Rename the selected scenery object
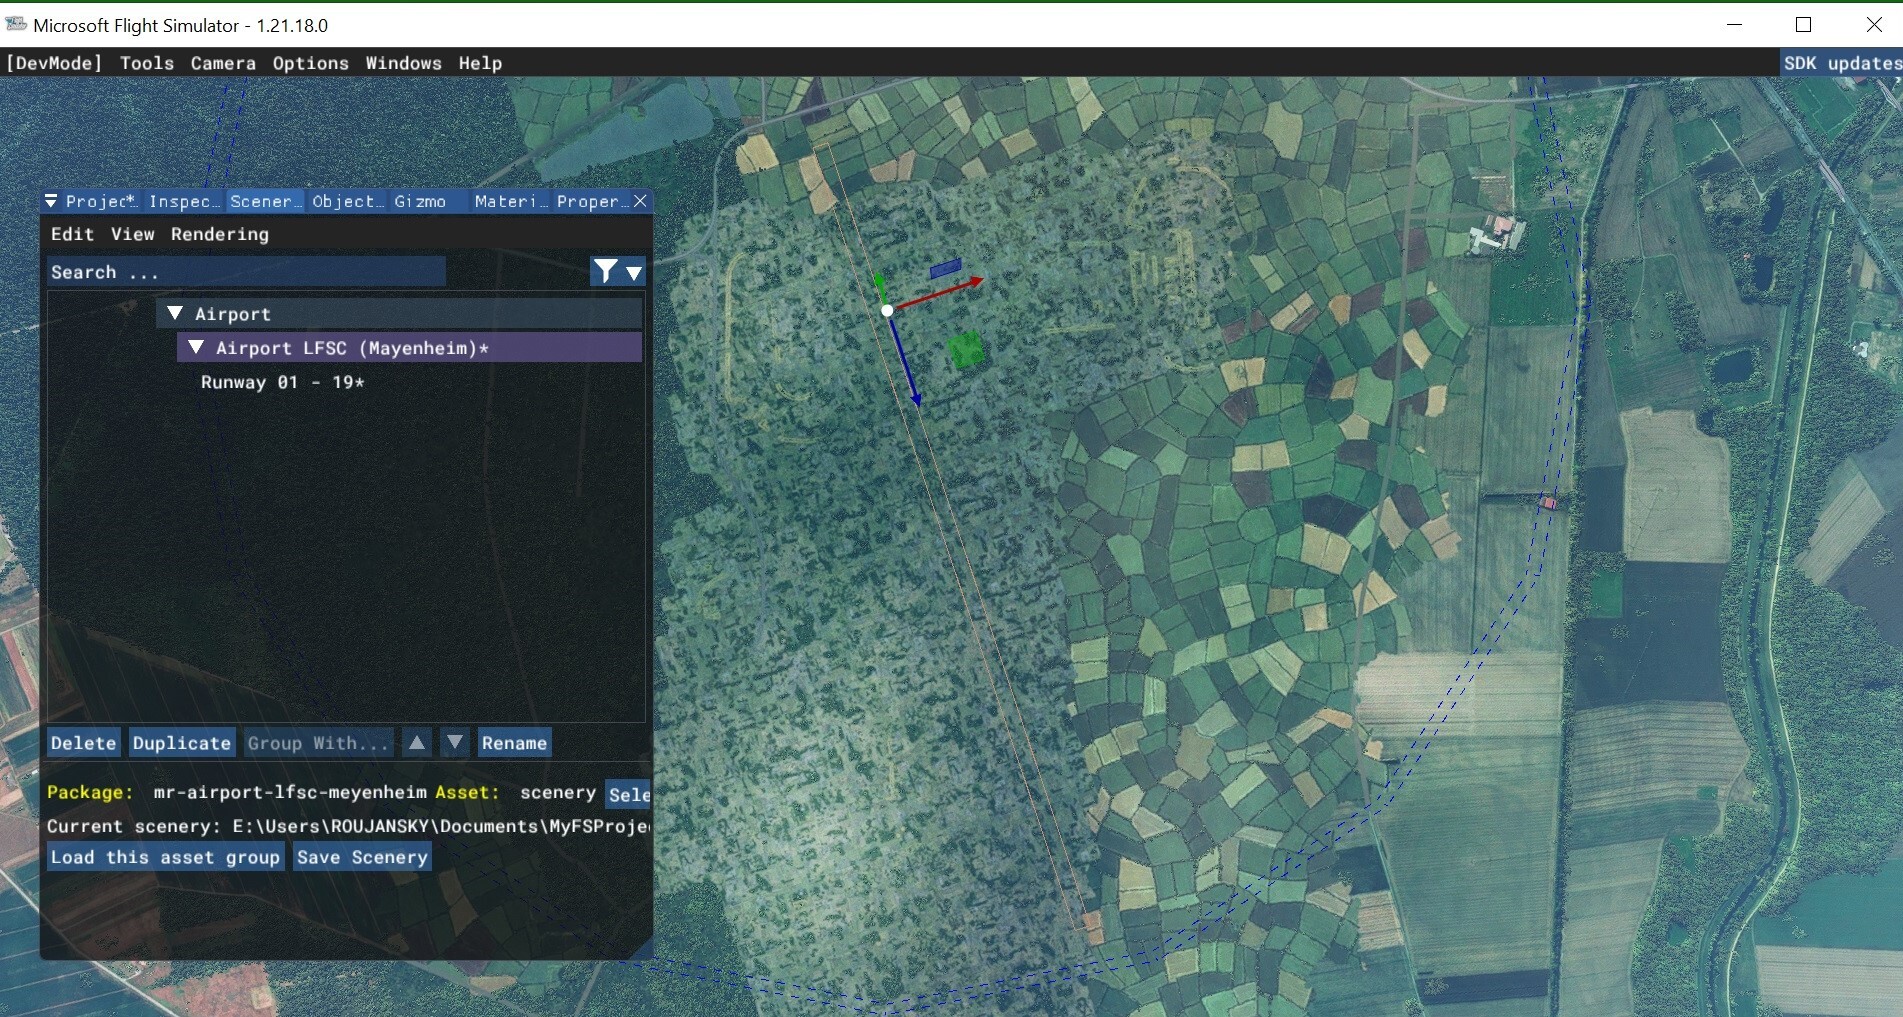Screen dimensions: 1903x1017 coord(514,742)
